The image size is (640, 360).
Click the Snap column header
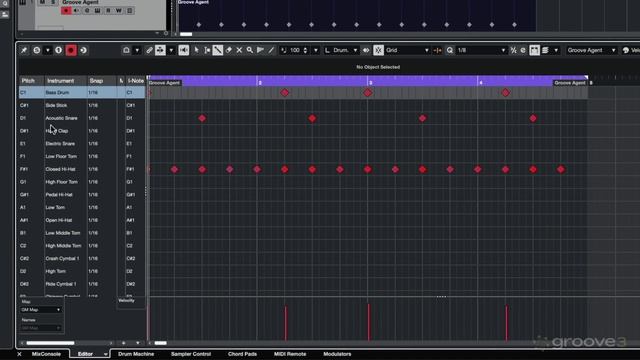pyautogui.click(x=102, y=81)
